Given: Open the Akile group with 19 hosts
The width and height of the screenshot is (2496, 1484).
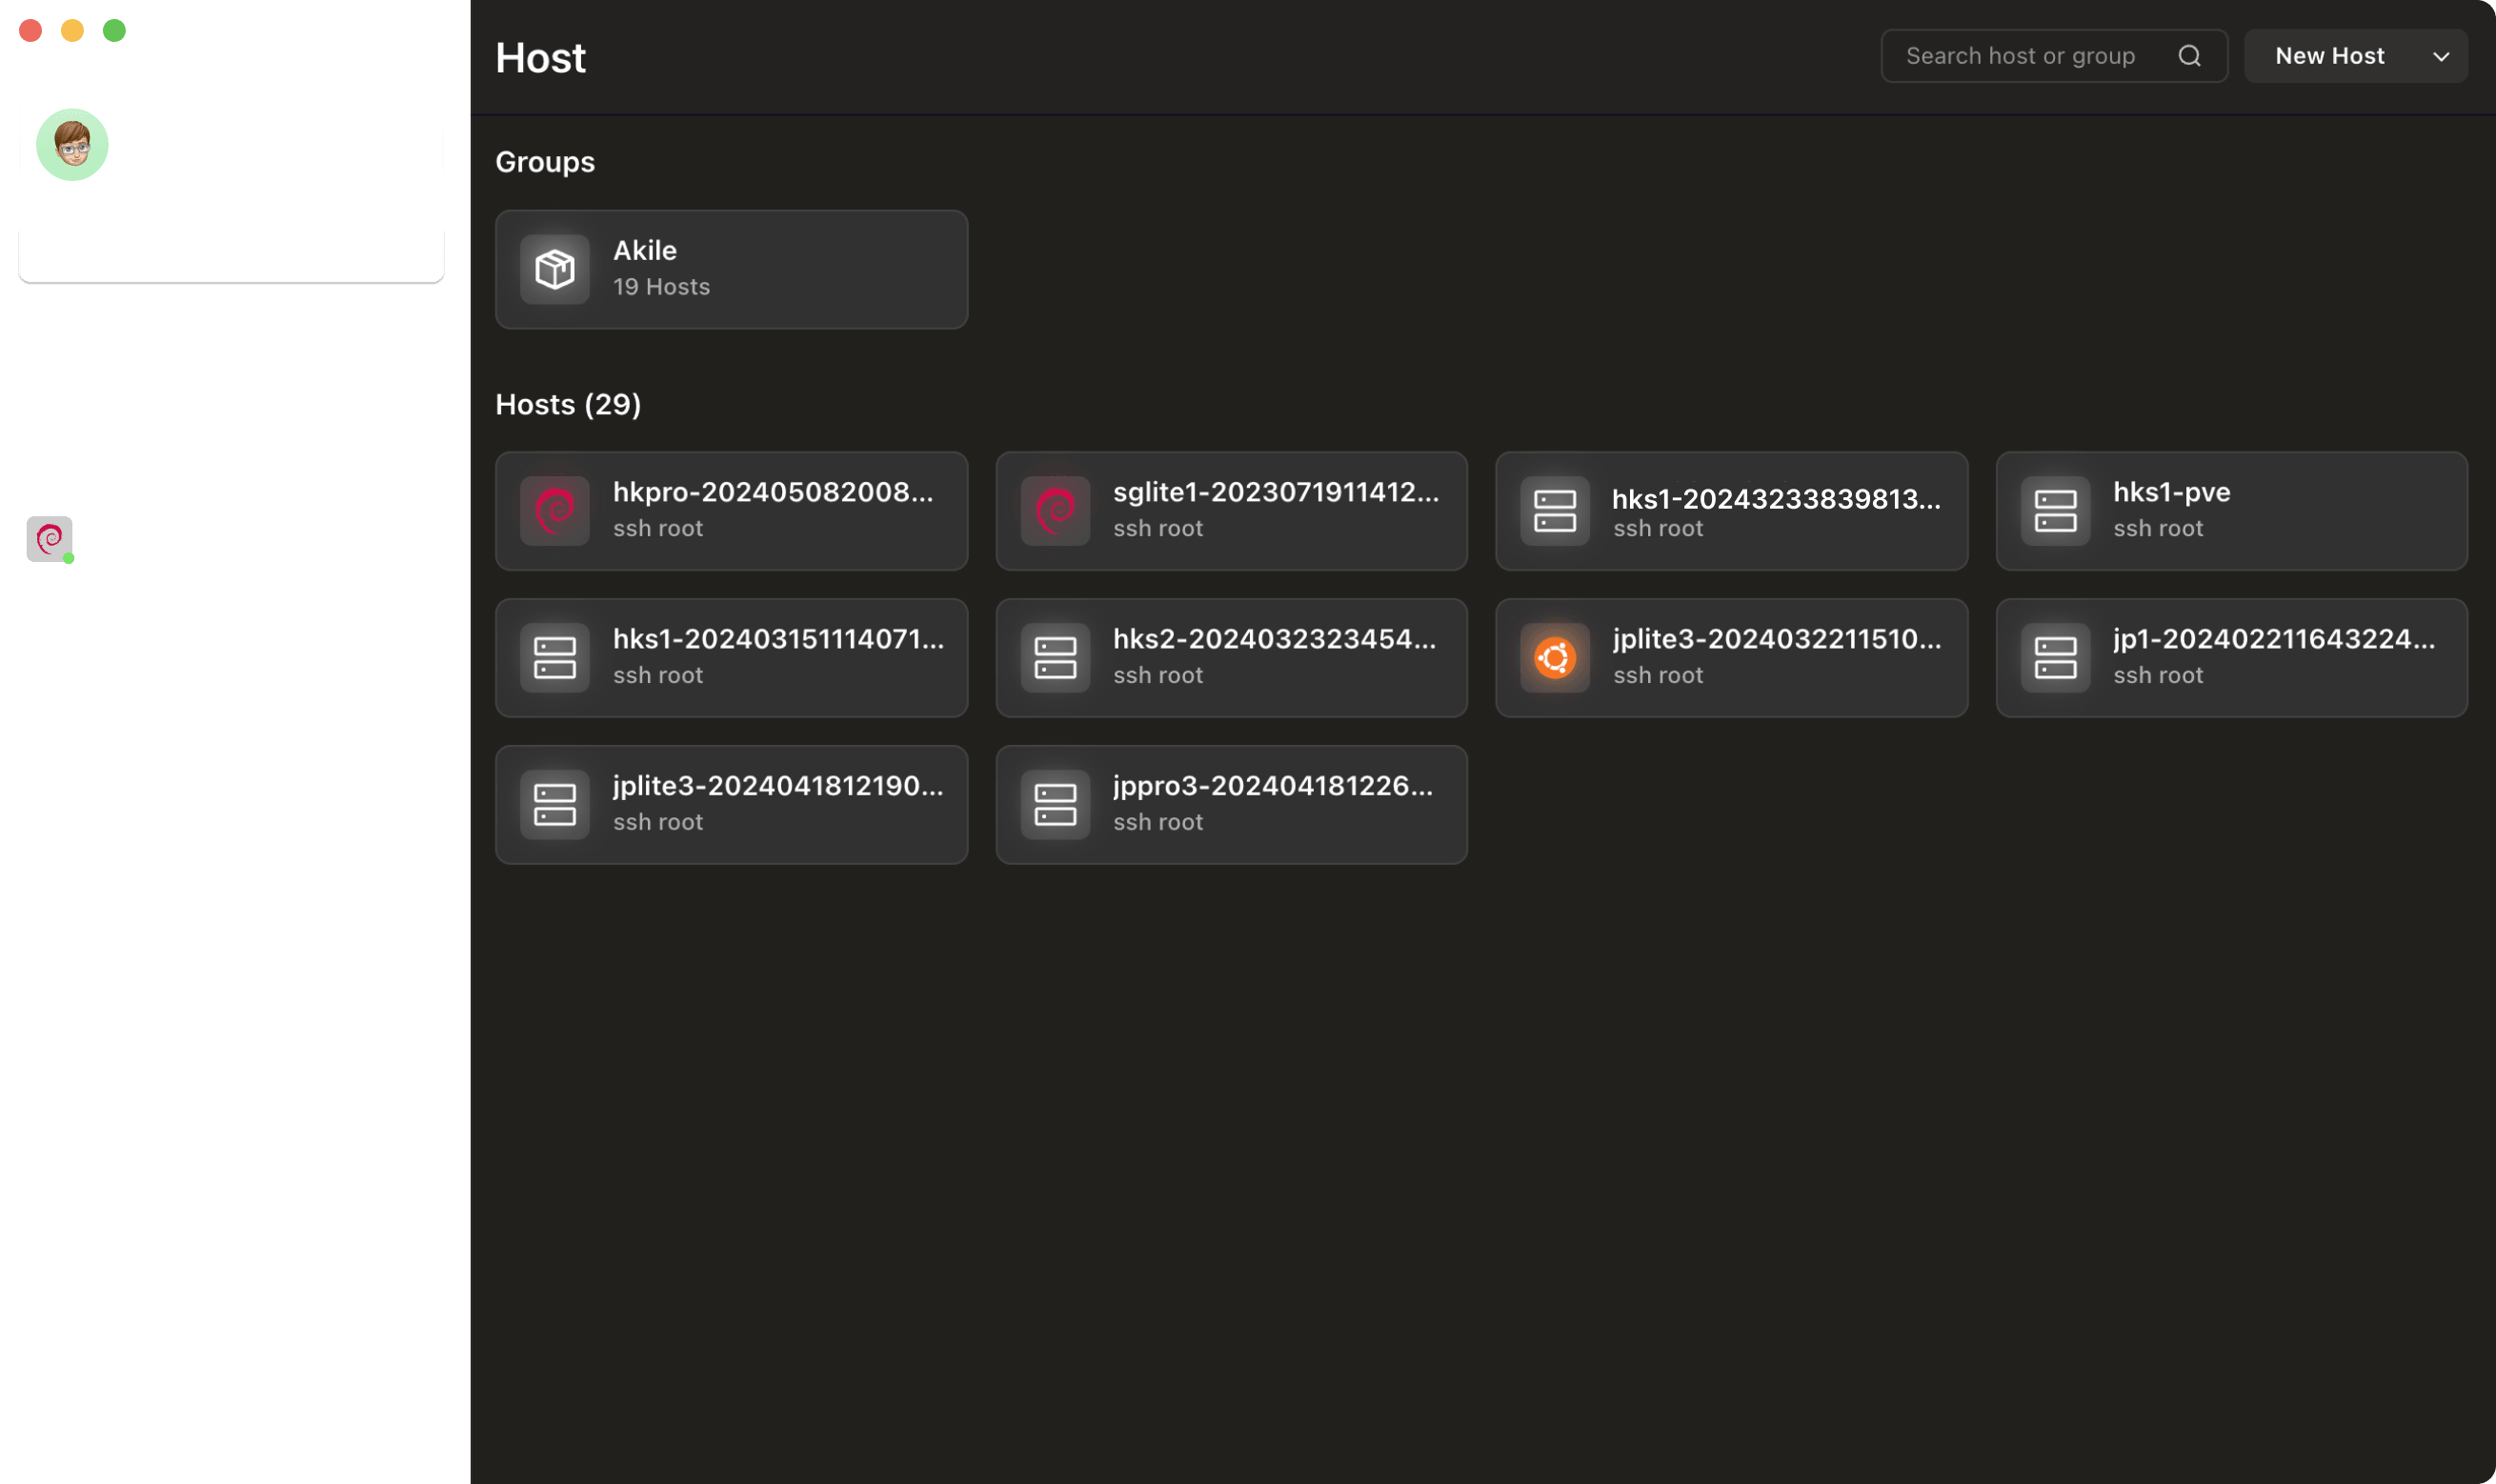Looking at the screenshot, I should point(731,269).
